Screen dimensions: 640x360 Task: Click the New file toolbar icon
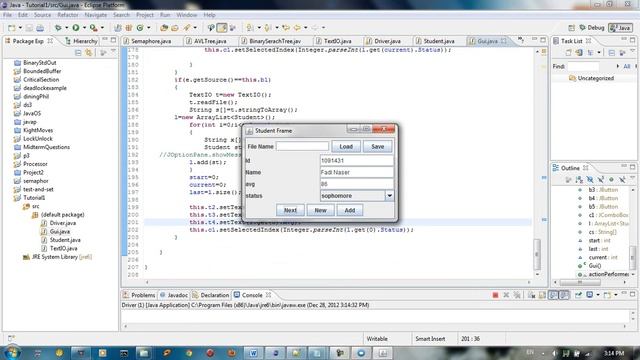pos(11,28)
